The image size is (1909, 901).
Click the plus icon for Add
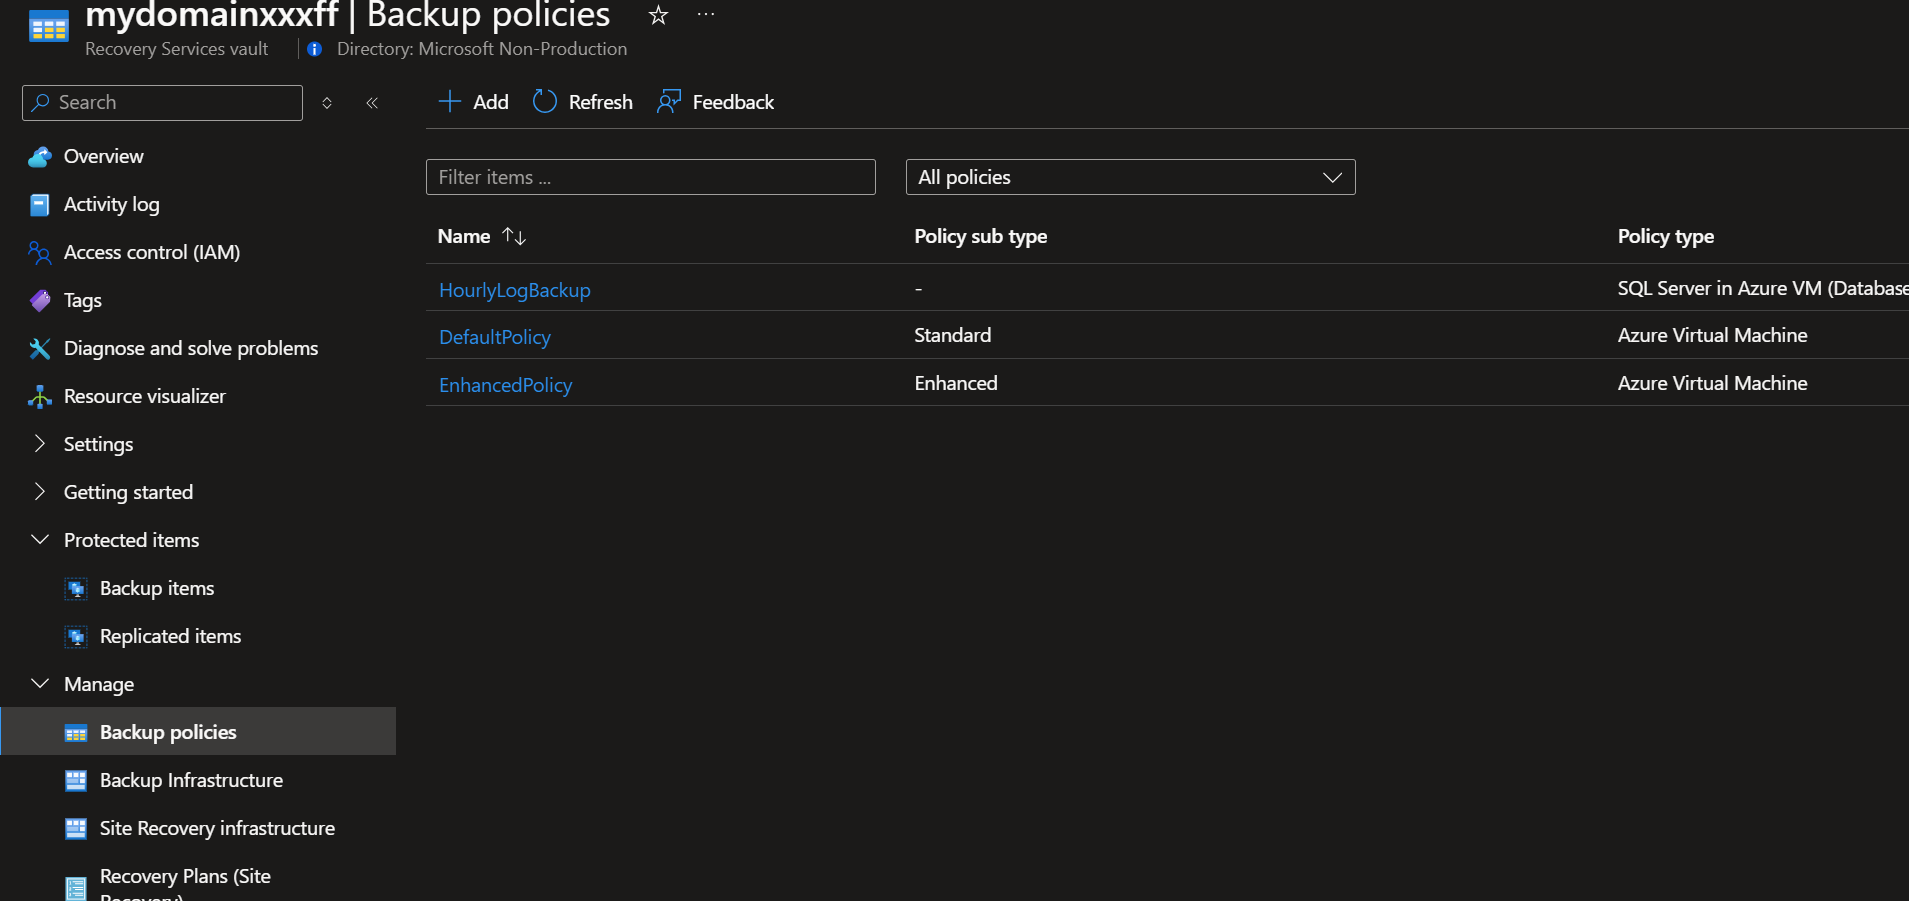coord(450,102)
